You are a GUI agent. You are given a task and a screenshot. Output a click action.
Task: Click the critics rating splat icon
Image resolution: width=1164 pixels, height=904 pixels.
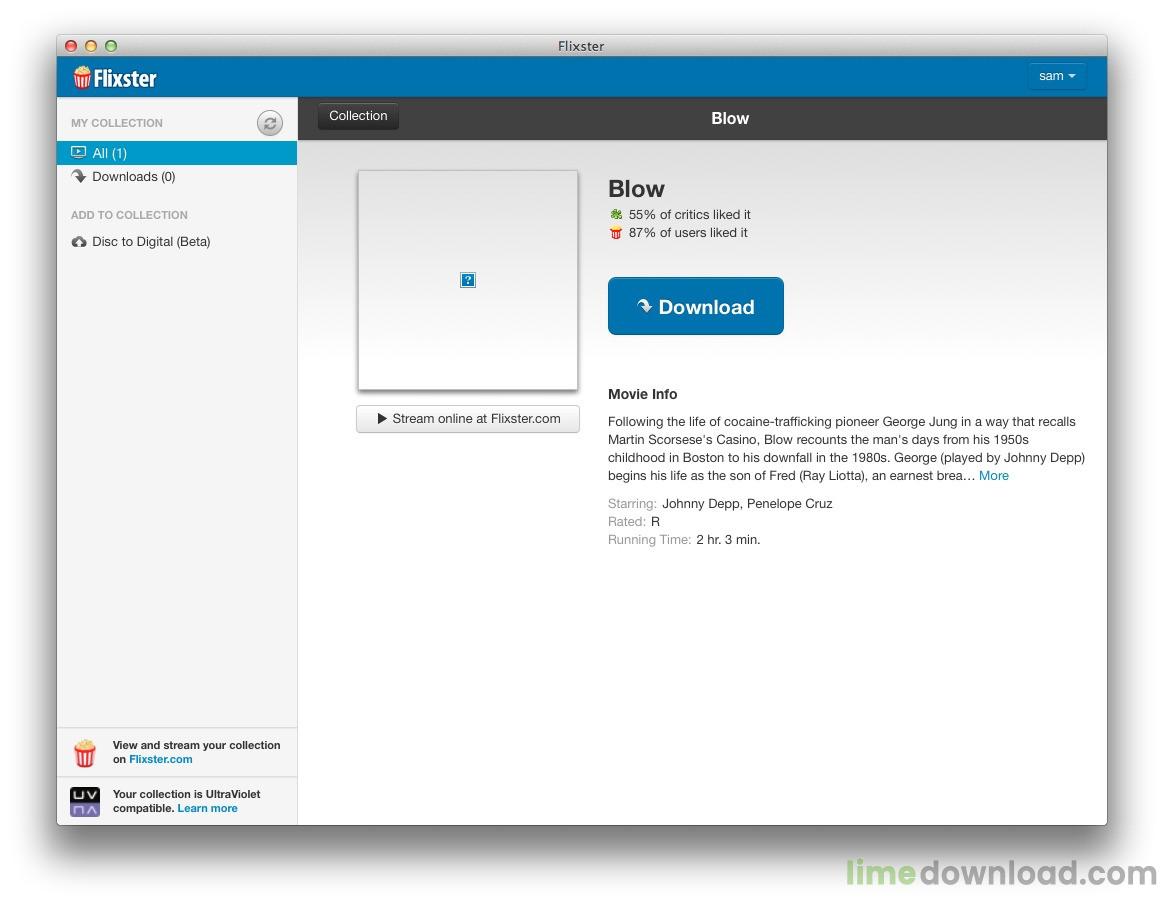(x=616, y=214)
